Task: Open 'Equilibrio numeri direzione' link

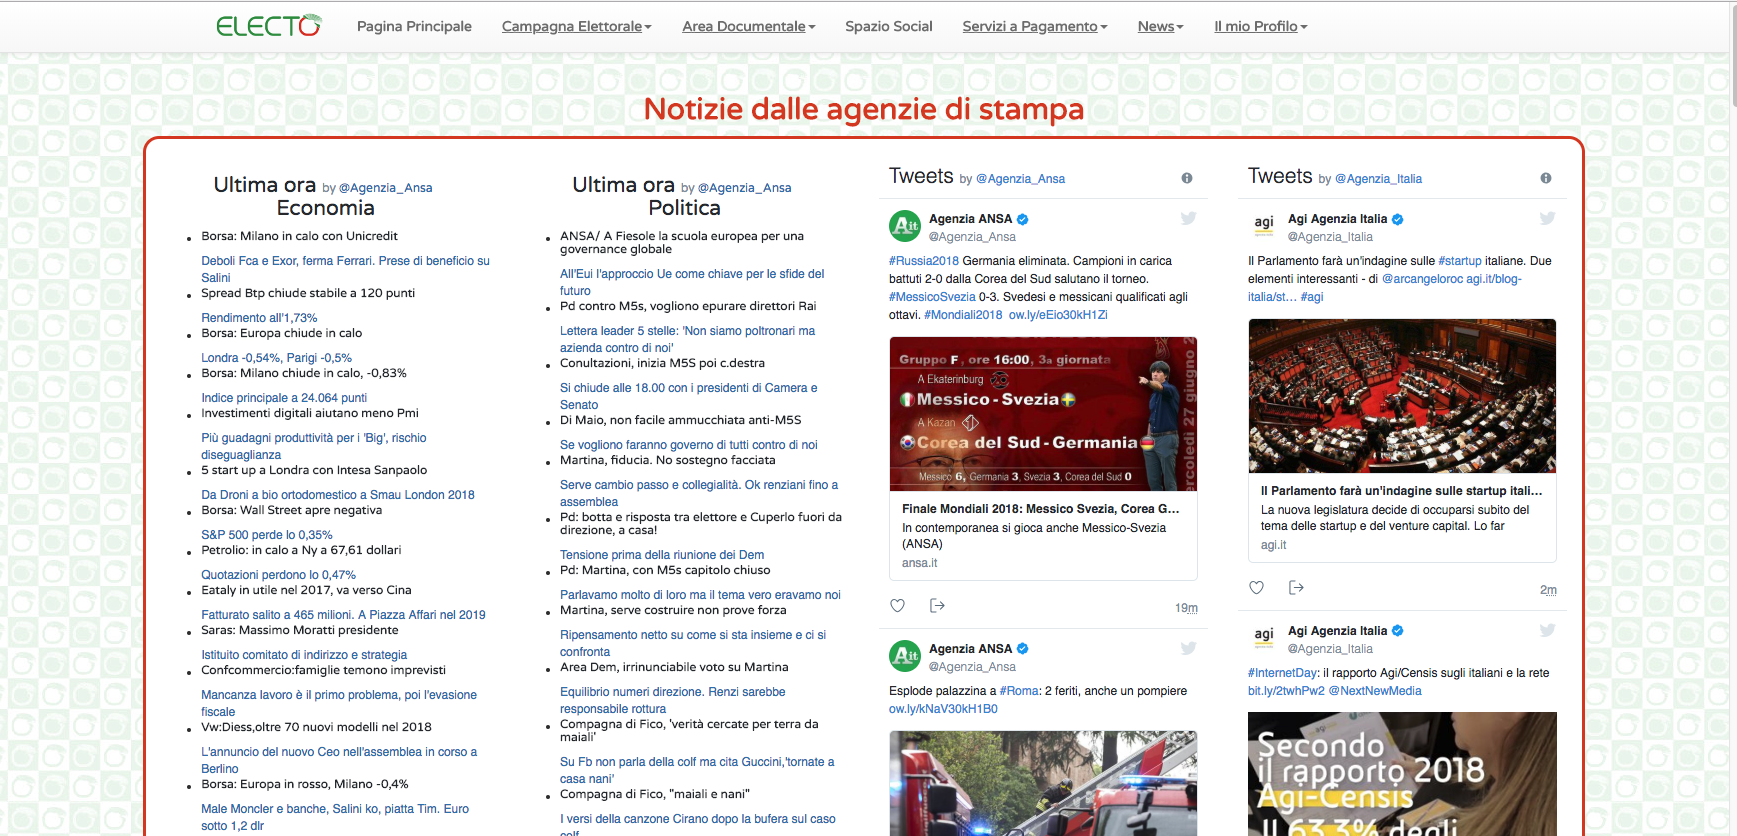Action: (673, 700)
